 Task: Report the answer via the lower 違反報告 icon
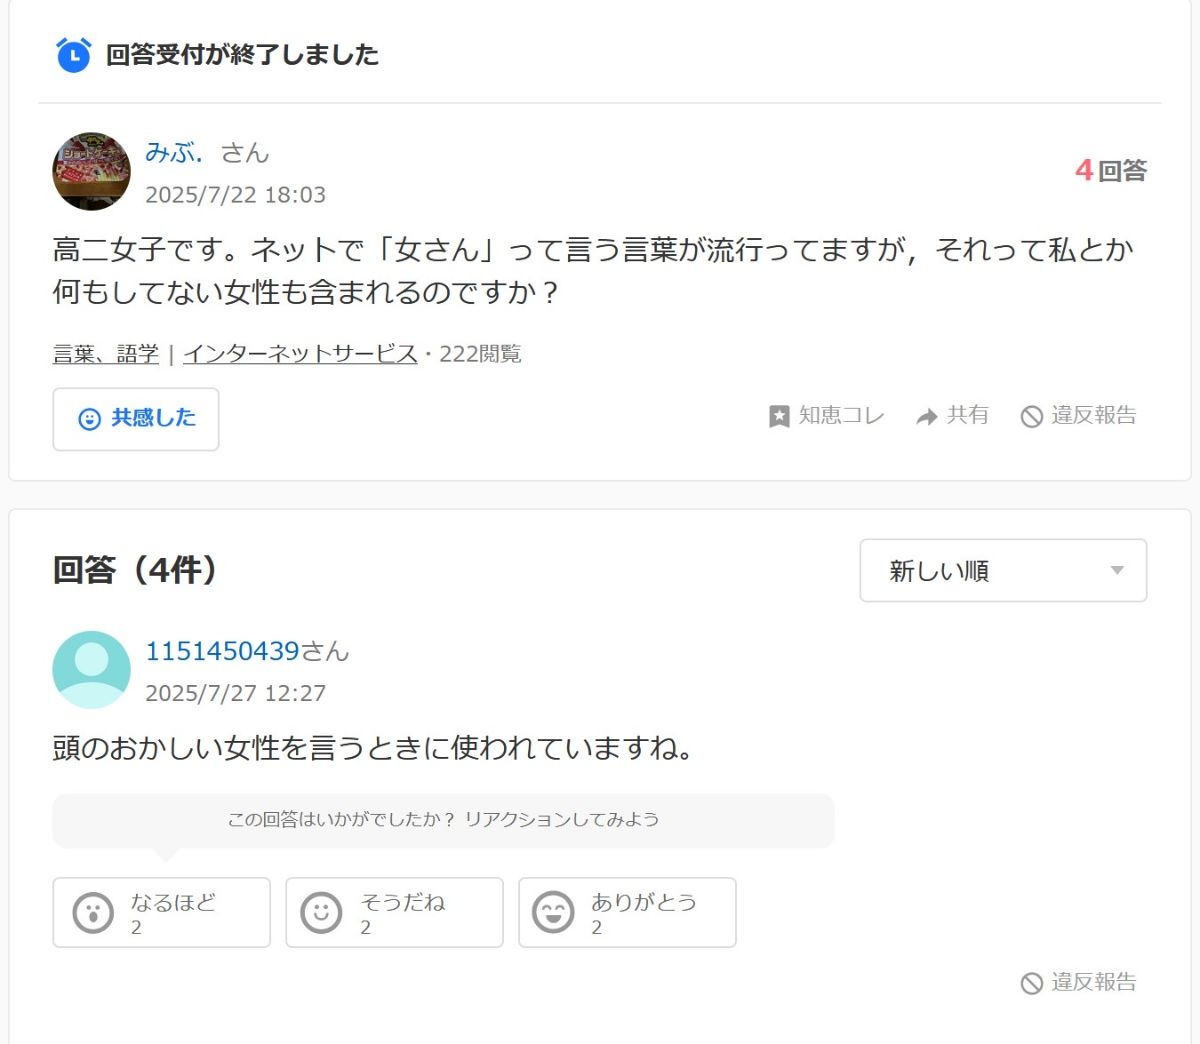point(1031,984)
